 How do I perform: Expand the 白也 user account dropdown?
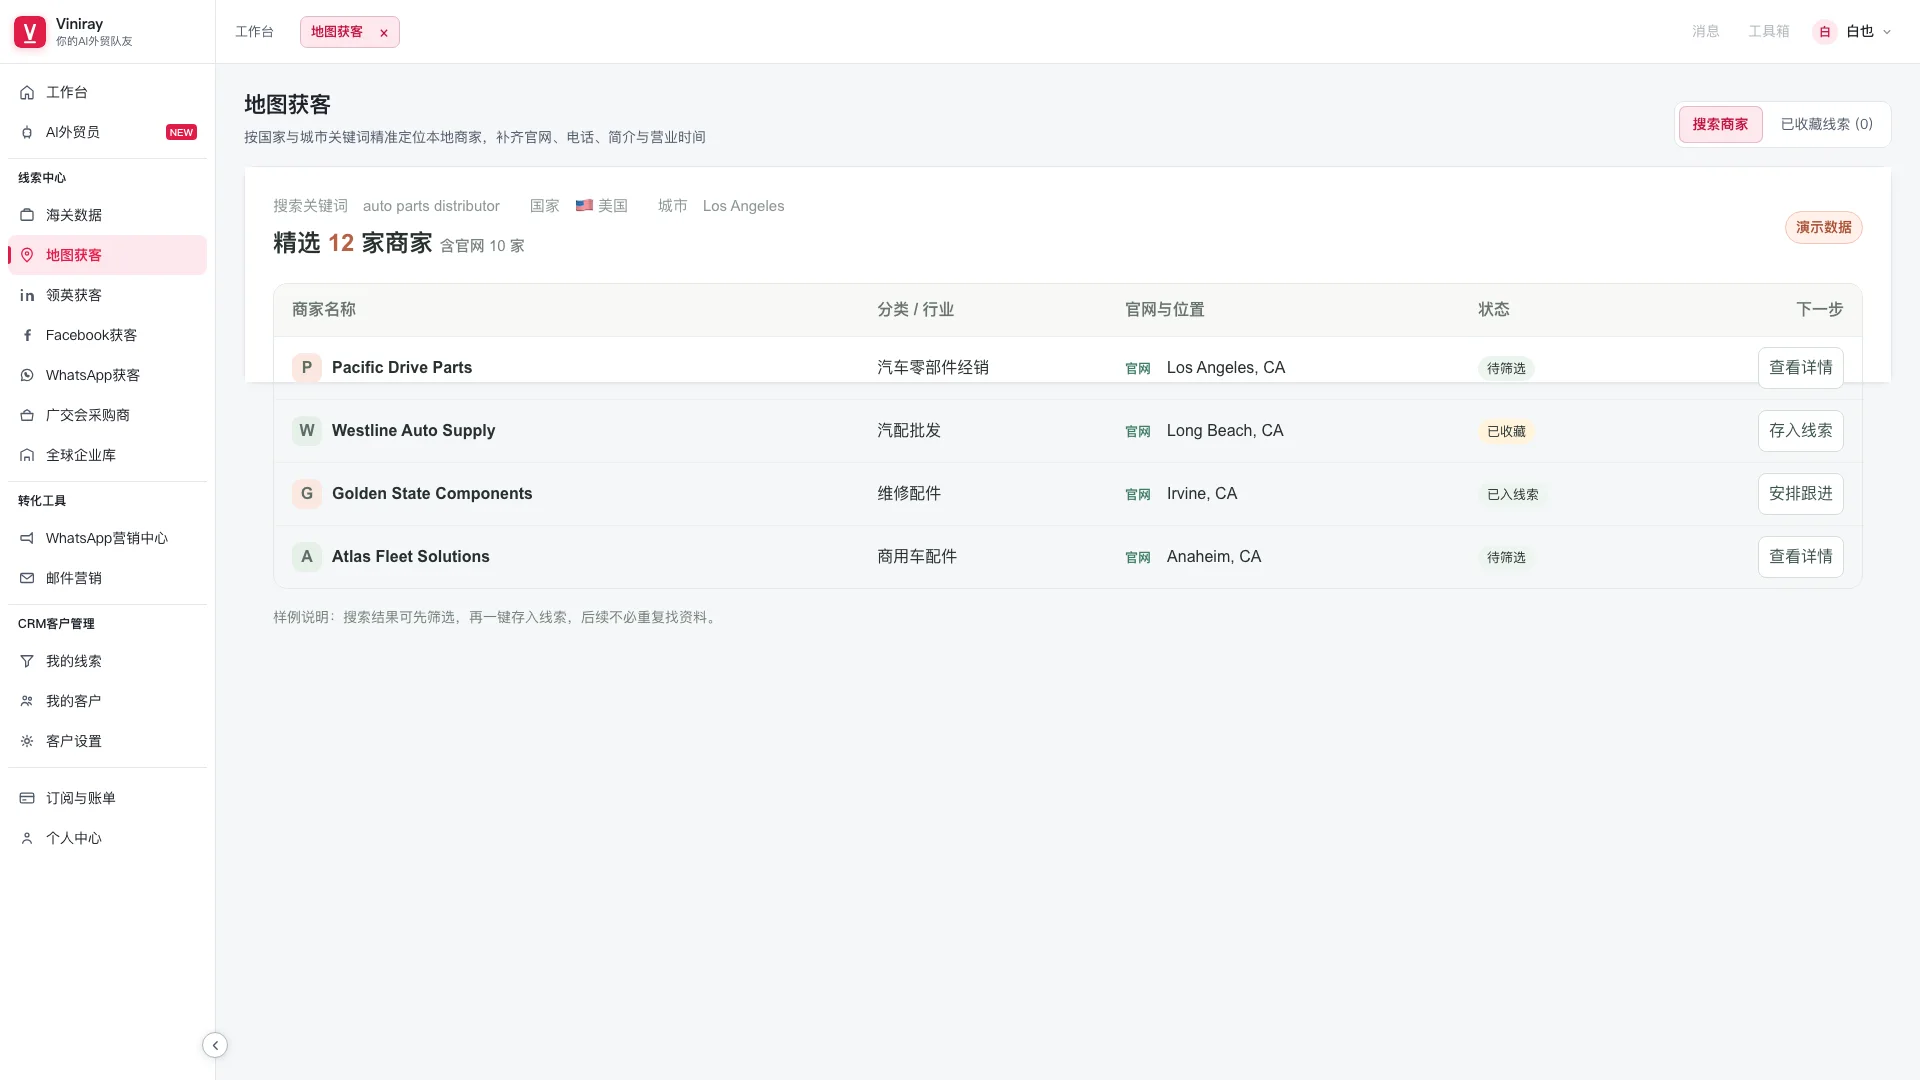pyautogui.click(x=1853, y=32)
